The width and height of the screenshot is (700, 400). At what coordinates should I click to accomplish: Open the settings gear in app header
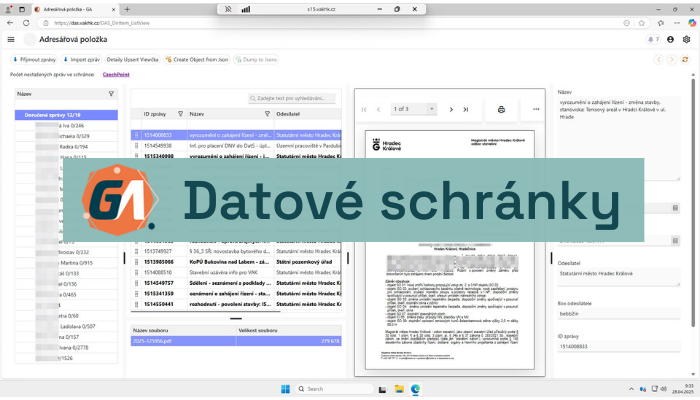click(687, 40)
